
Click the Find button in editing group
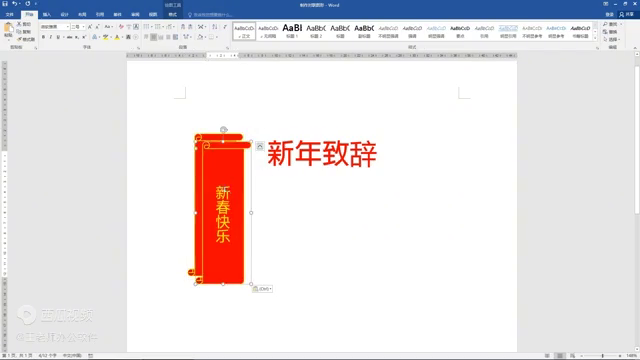click(x=611, y=24)
